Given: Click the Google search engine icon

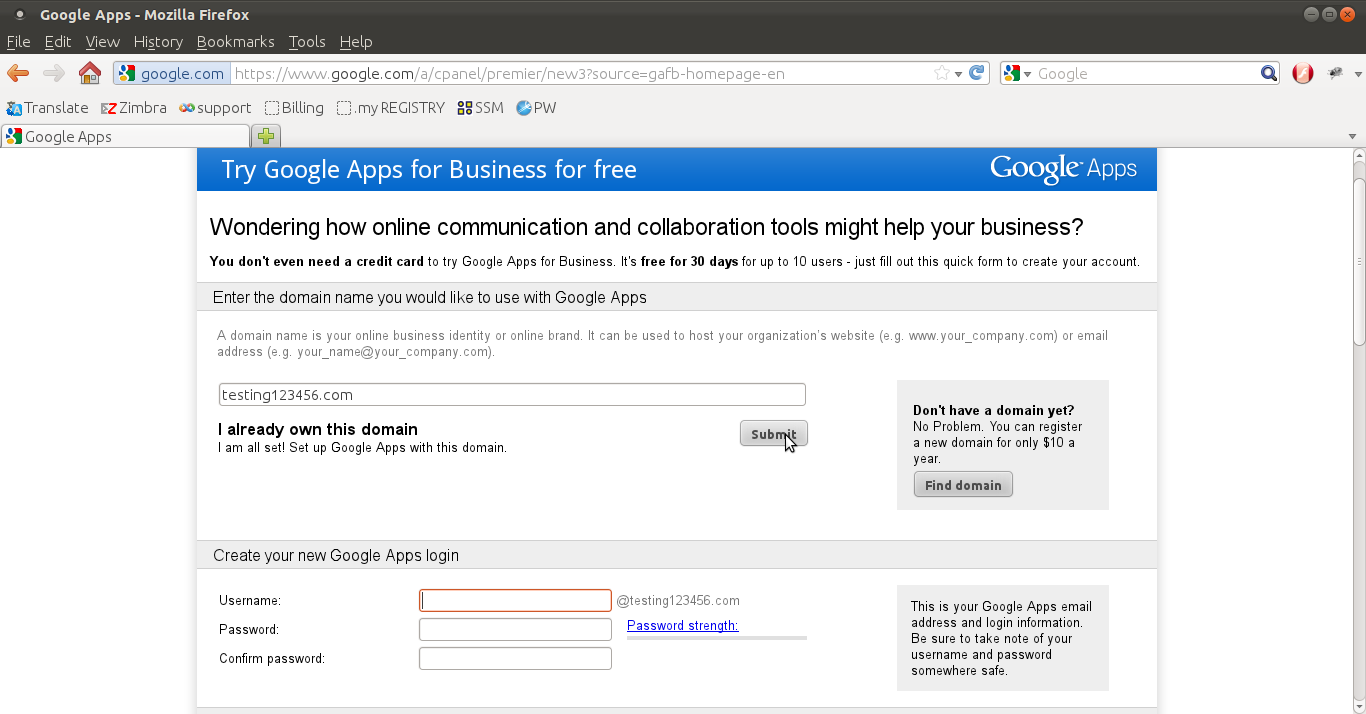Looking at the screenshot, I should (1012, 73).
